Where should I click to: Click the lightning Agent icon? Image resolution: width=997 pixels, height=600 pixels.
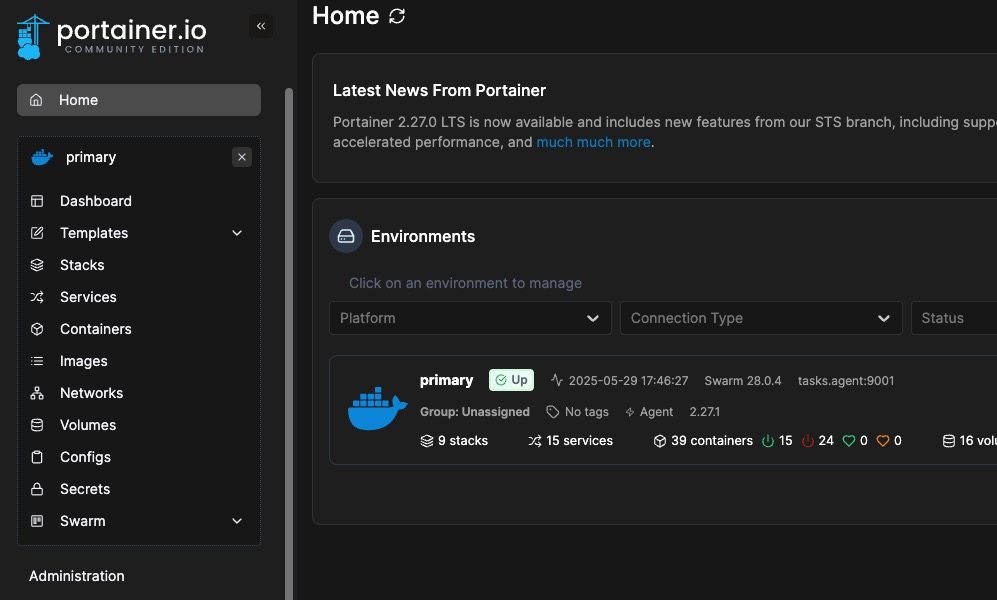[630, 412]
